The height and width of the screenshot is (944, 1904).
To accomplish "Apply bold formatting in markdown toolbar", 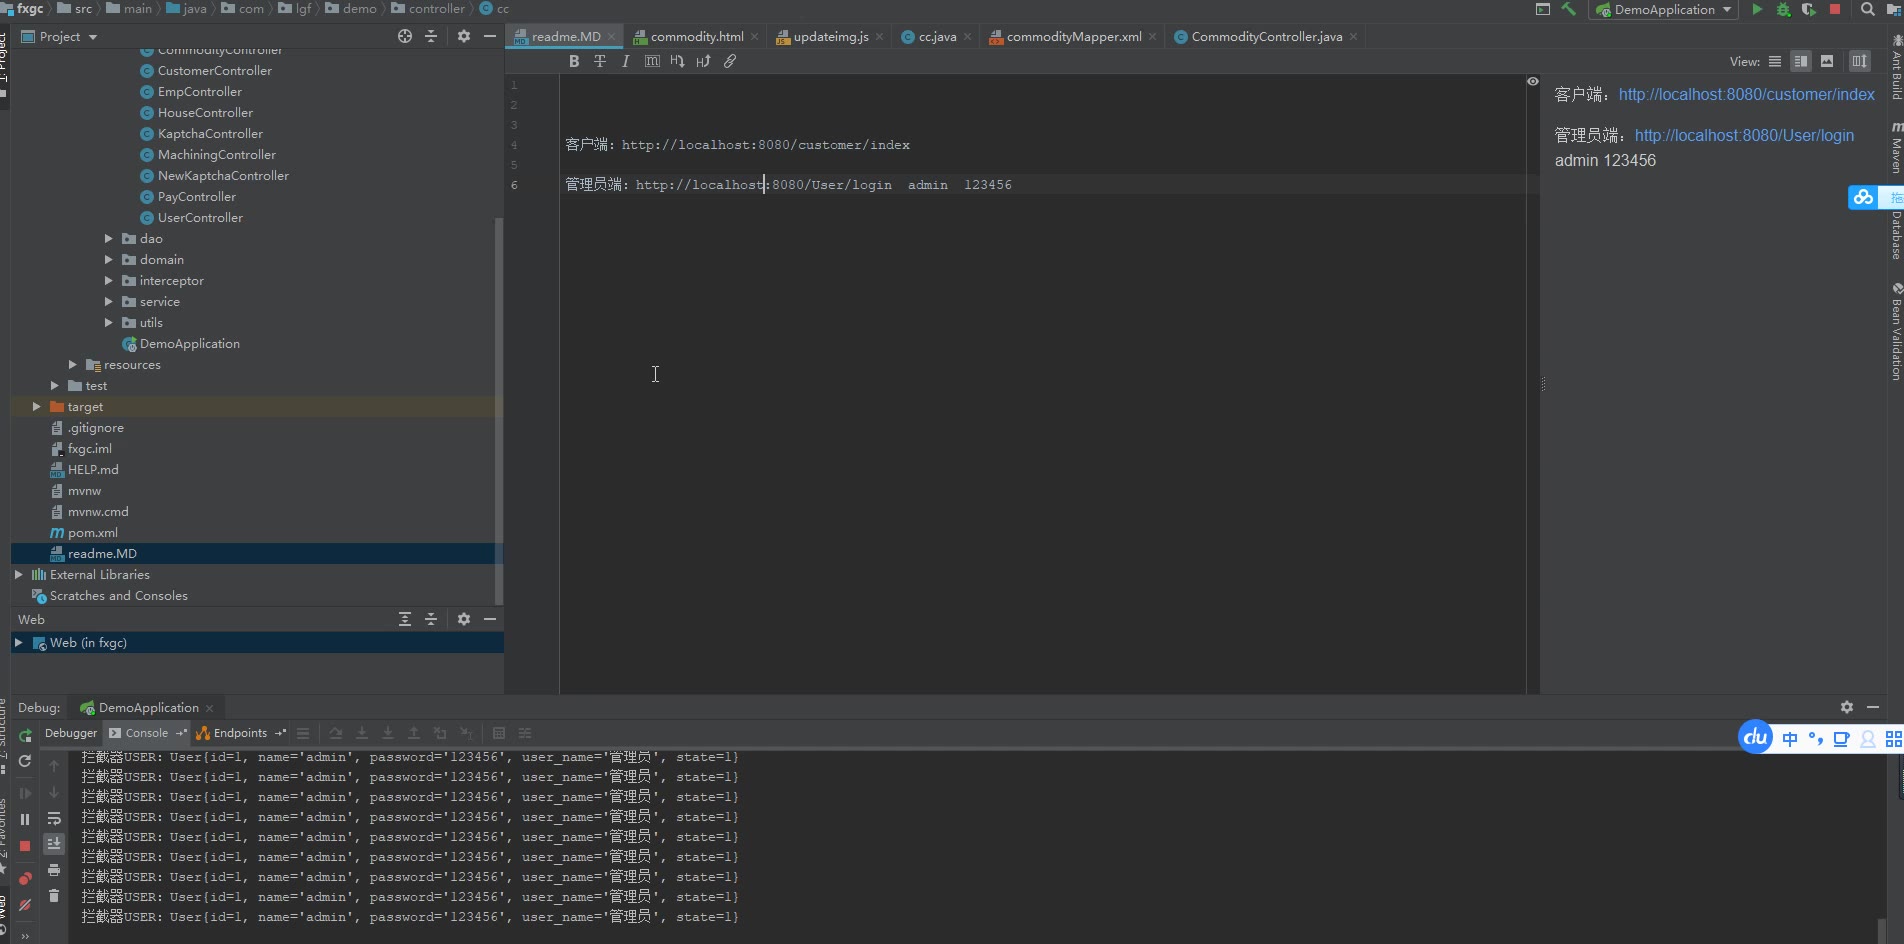I will click(x=574, y=61).
